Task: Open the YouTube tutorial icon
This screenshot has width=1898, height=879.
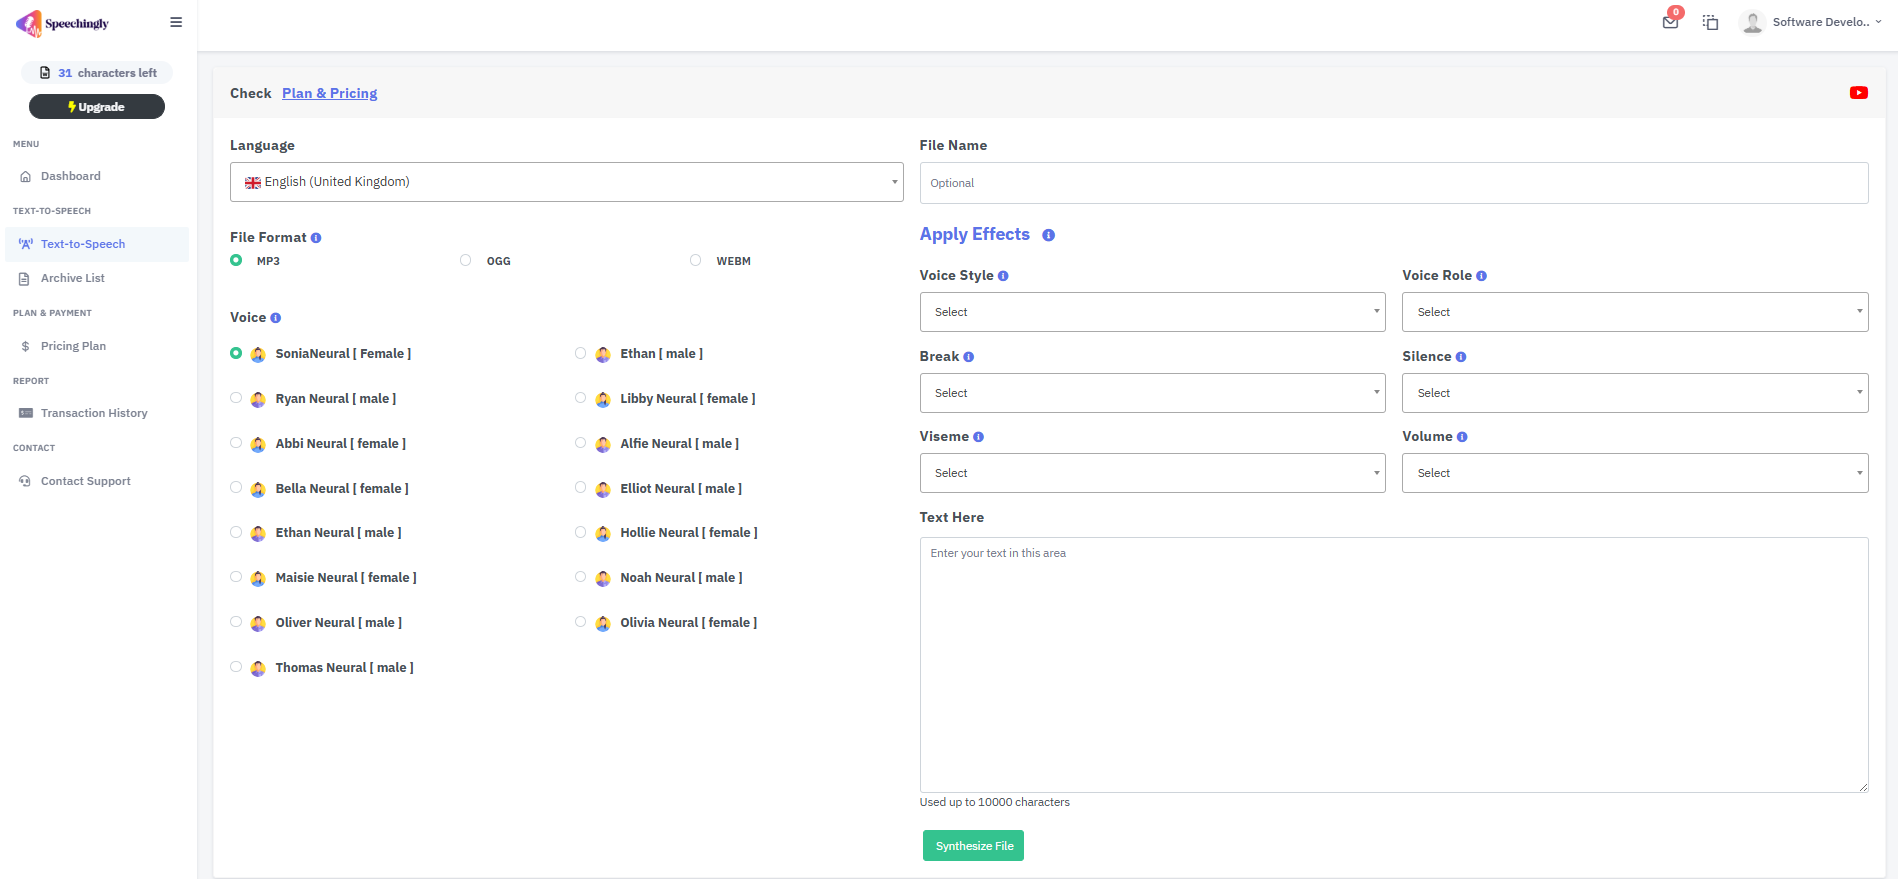Action: (x=1859, y=93)
